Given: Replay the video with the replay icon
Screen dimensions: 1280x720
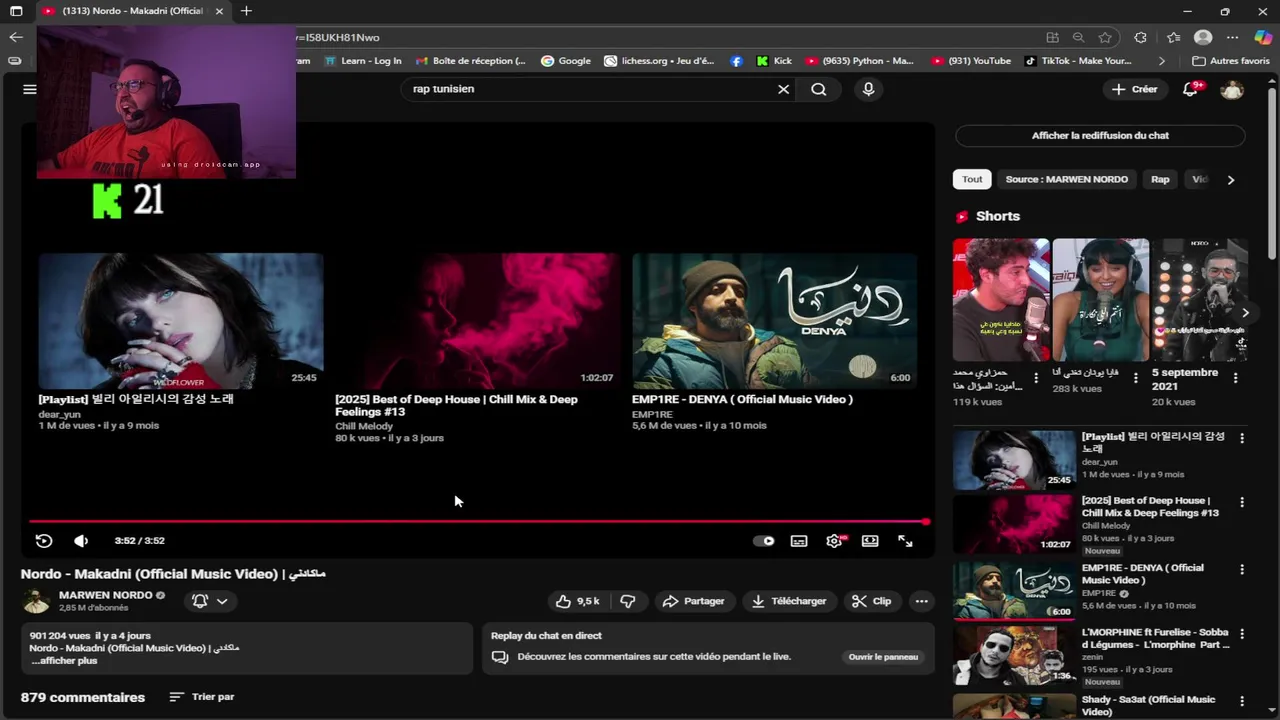Looking at the screenshot, I should coord(44,541).
